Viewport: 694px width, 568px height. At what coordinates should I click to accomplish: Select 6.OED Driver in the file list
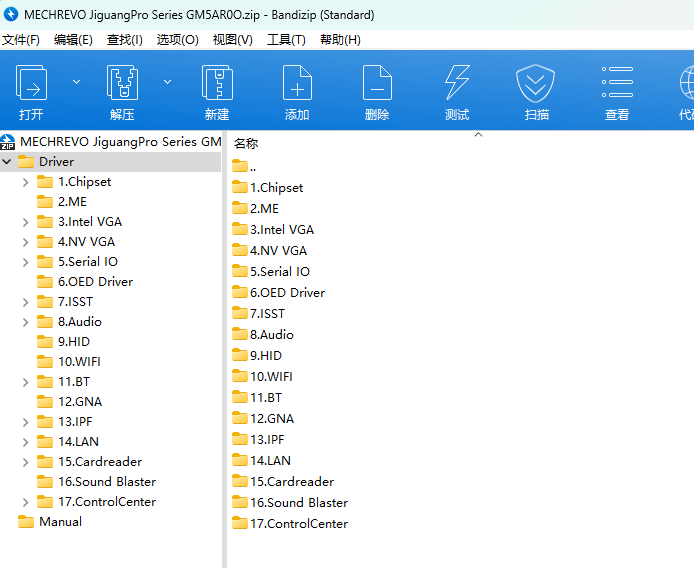278,293
